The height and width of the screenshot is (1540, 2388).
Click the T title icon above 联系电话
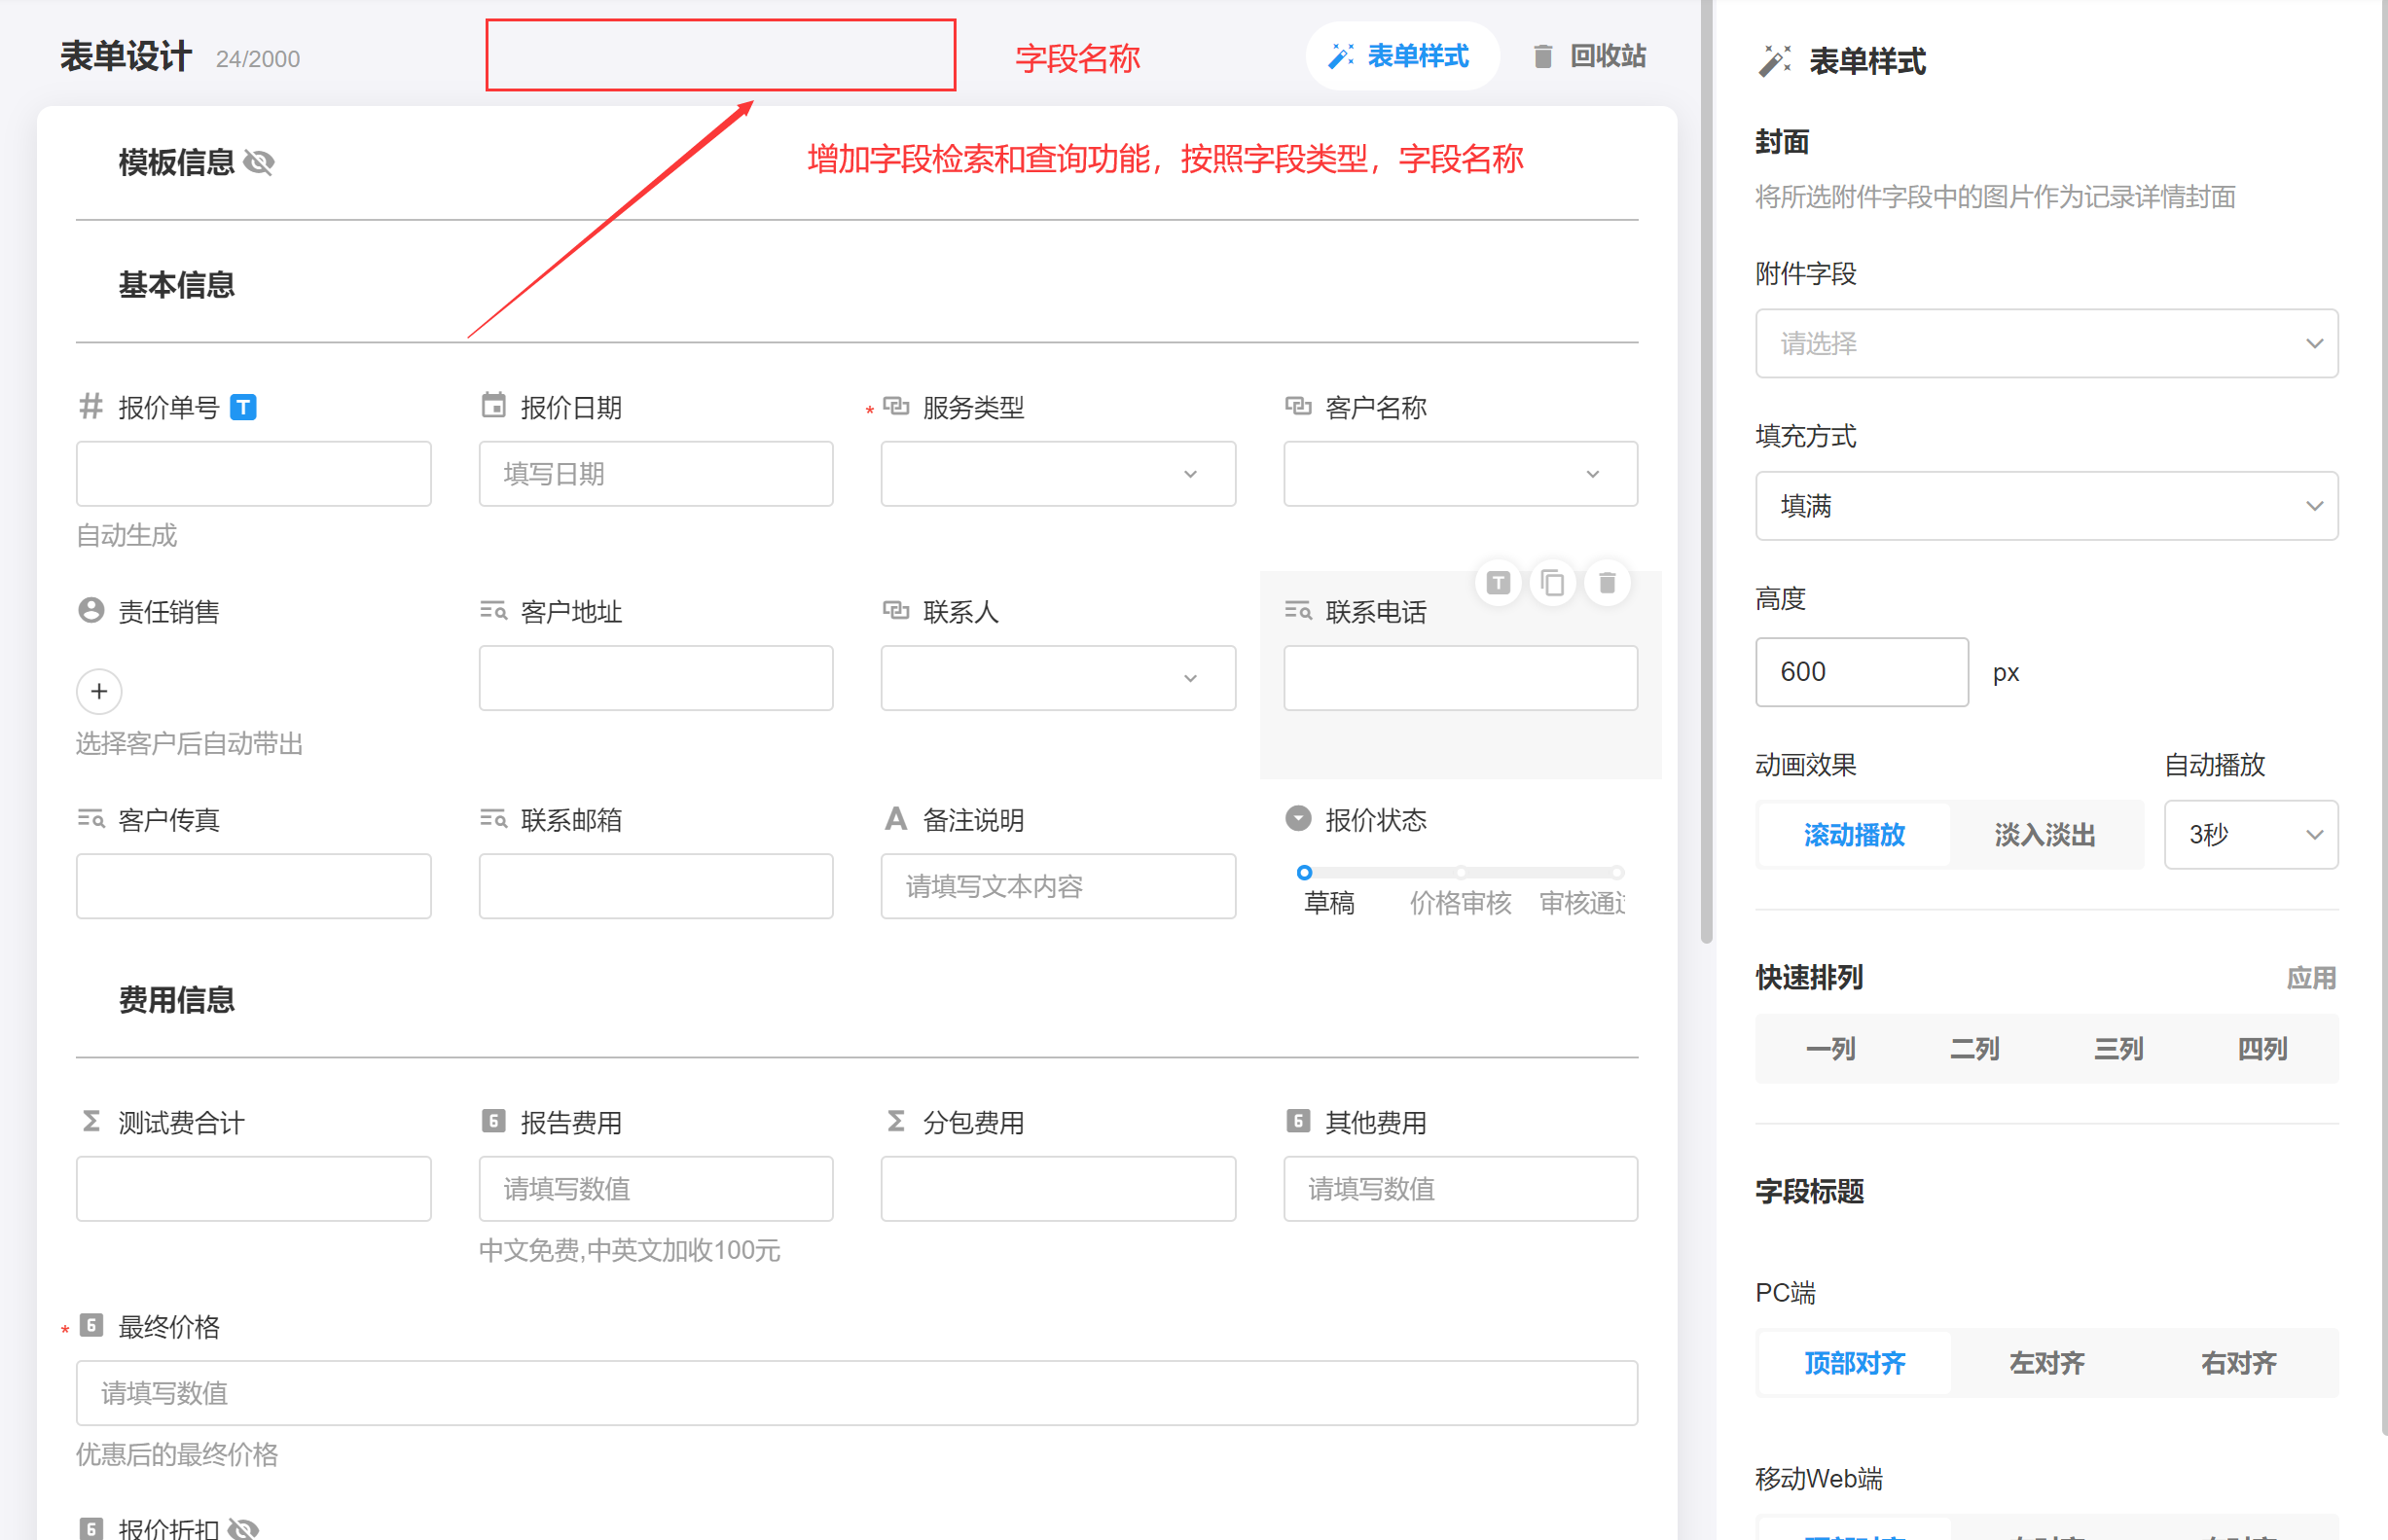[x=1498, y=583]
